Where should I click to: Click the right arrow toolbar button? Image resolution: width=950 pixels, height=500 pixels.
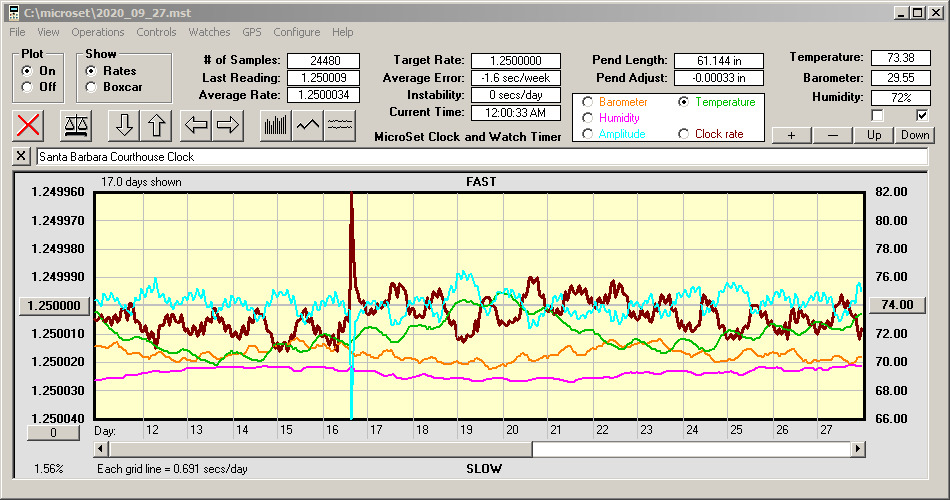[228, 125]
